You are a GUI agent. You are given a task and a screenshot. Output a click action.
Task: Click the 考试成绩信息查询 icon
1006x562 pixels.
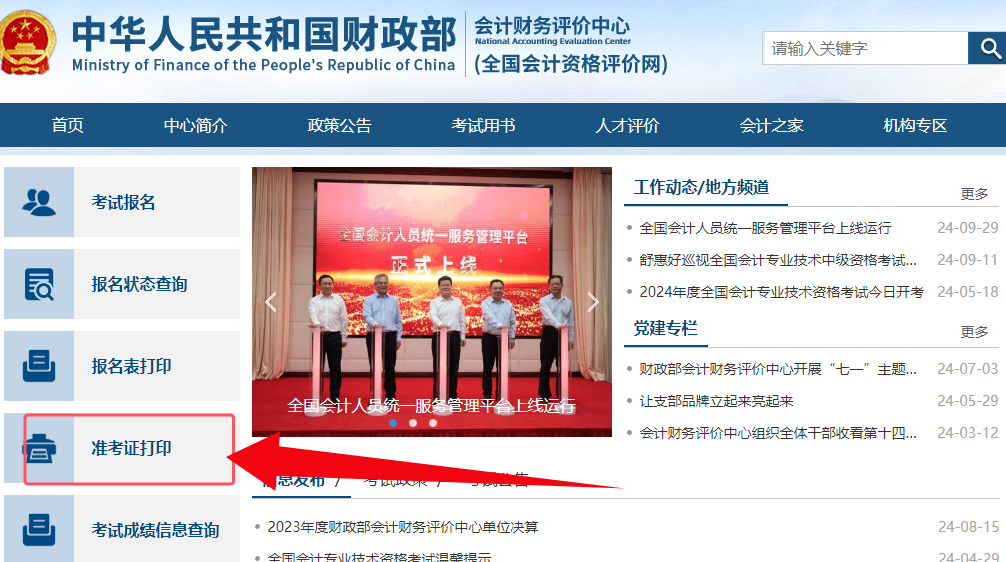pos(38,530)
